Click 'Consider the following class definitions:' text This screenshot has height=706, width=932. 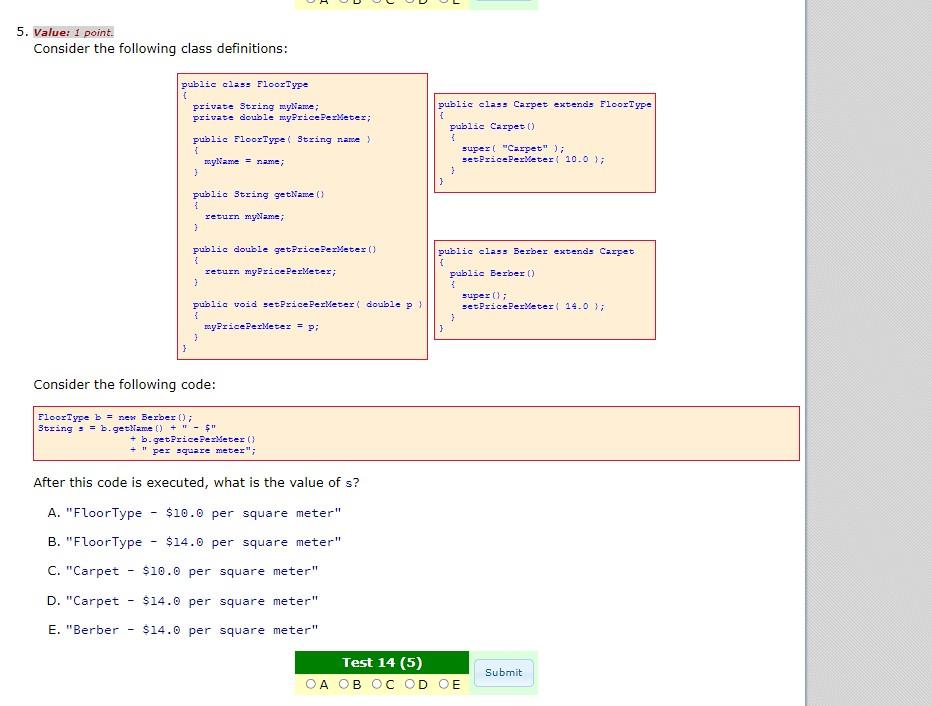(160, 49)
